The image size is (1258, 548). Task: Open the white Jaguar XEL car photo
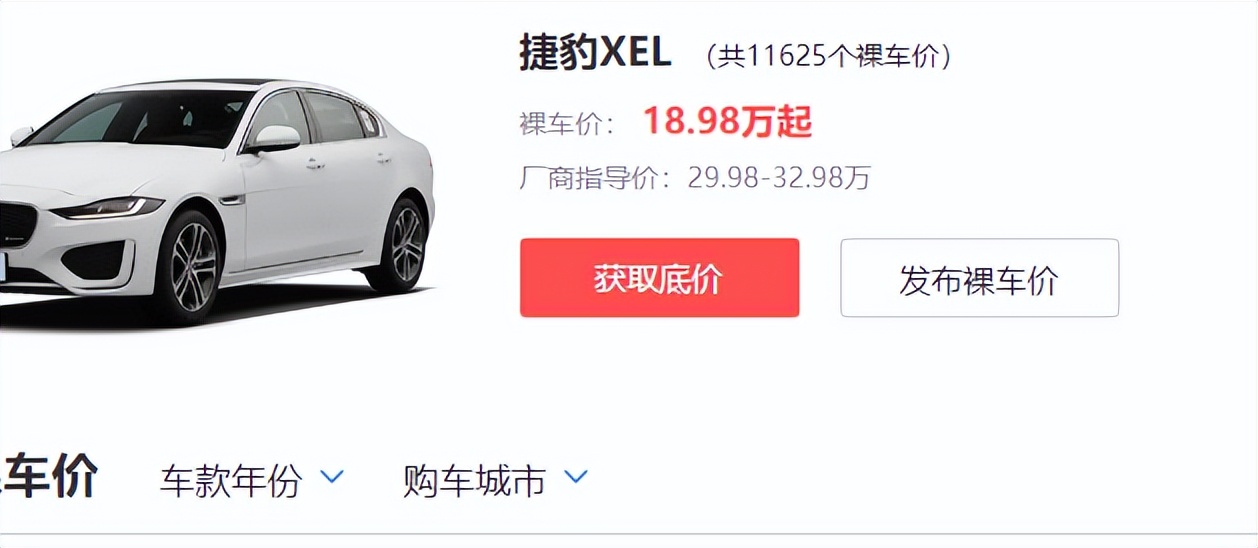tap(217, 200)
